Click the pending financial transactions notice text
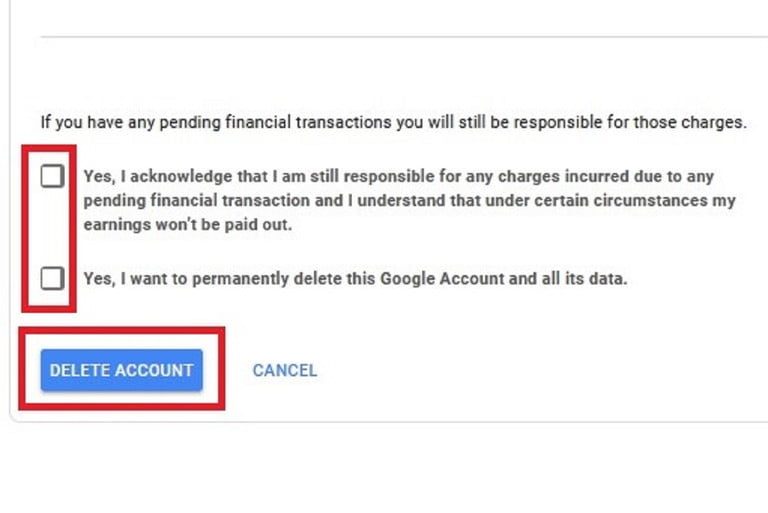This screenshot has height=513, width=768. [393, 123]
